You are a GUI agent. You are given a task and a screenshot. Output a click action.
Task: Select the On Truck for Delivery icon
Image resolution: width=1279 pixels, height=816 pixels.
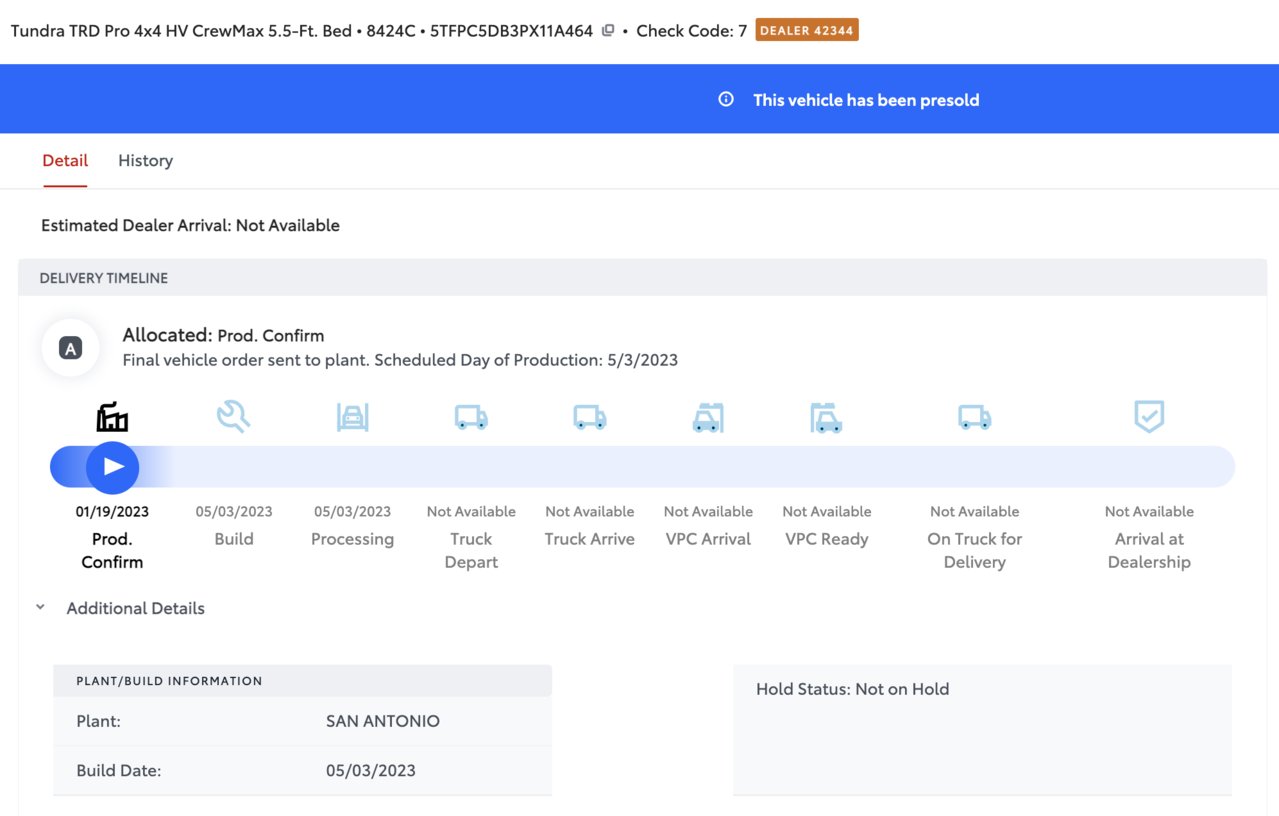point(975,417)
